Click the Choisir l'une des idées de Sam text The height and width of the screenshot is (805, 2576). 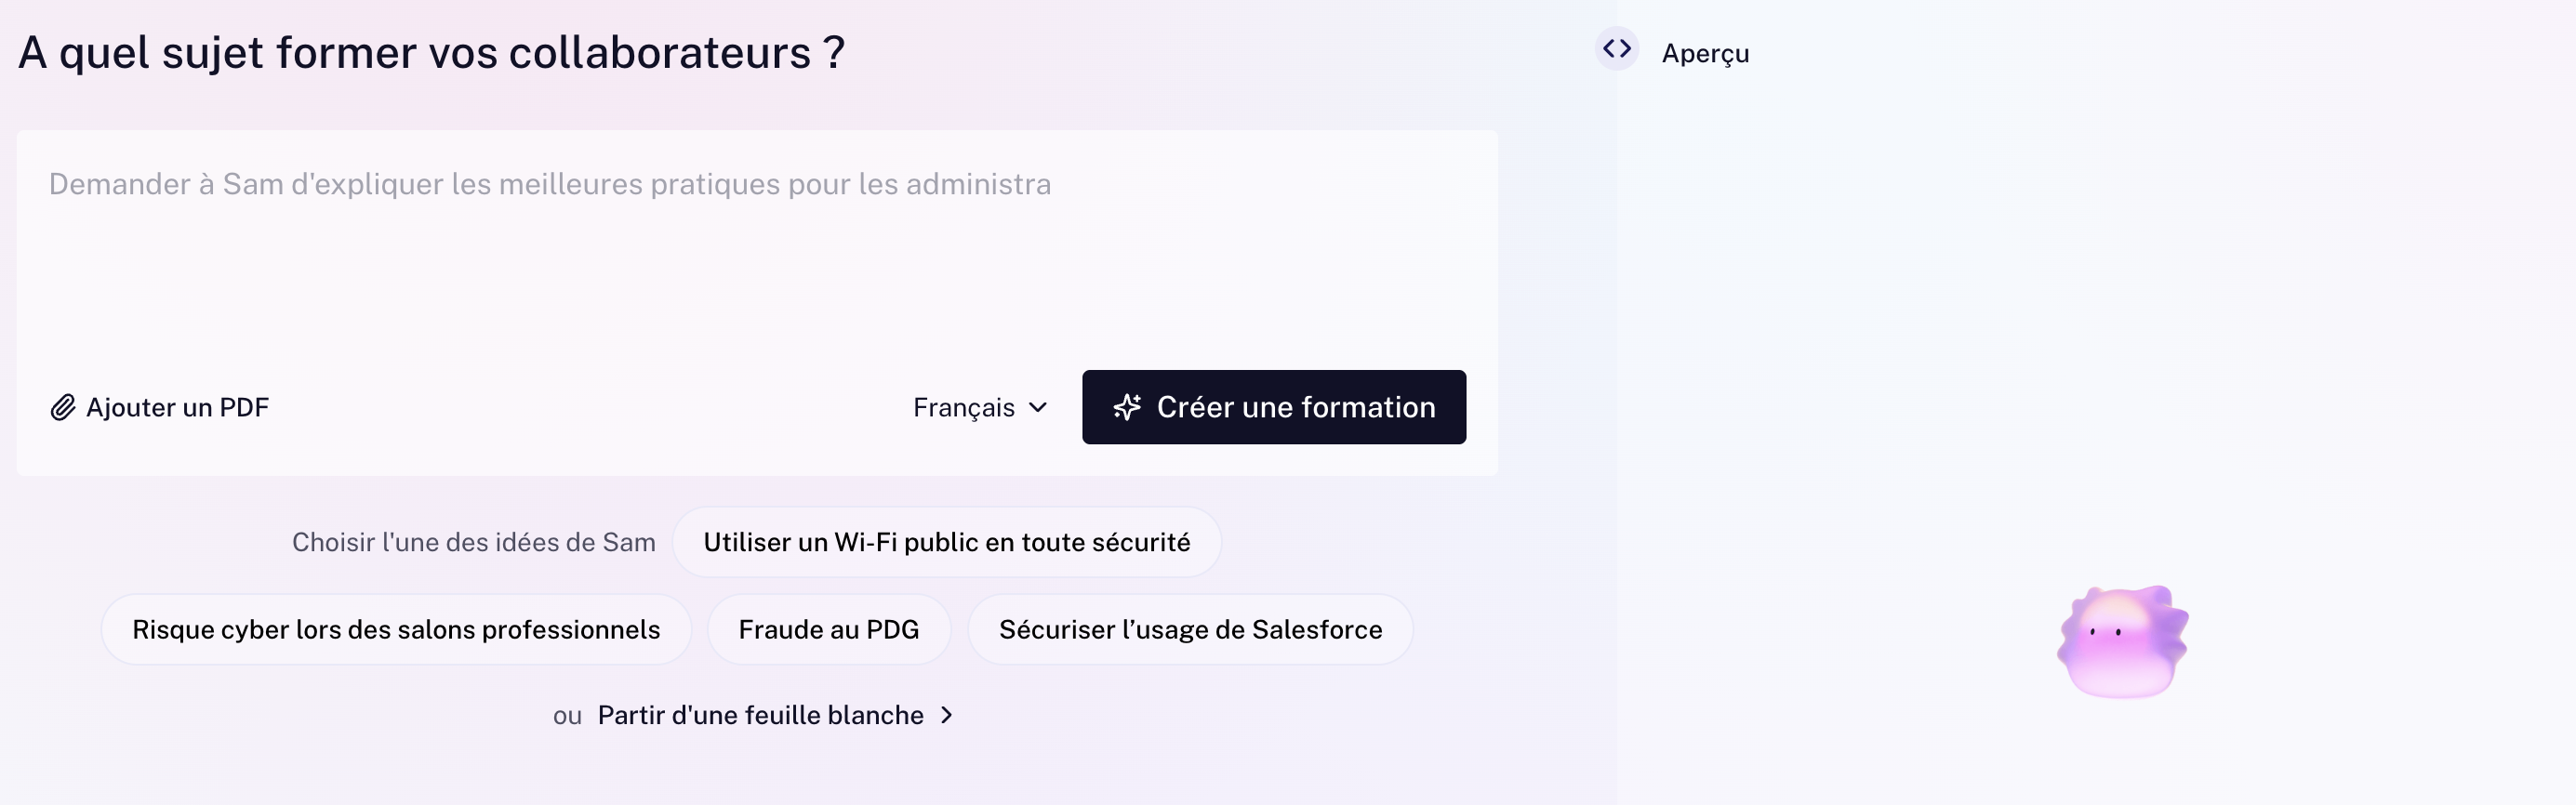474,542
